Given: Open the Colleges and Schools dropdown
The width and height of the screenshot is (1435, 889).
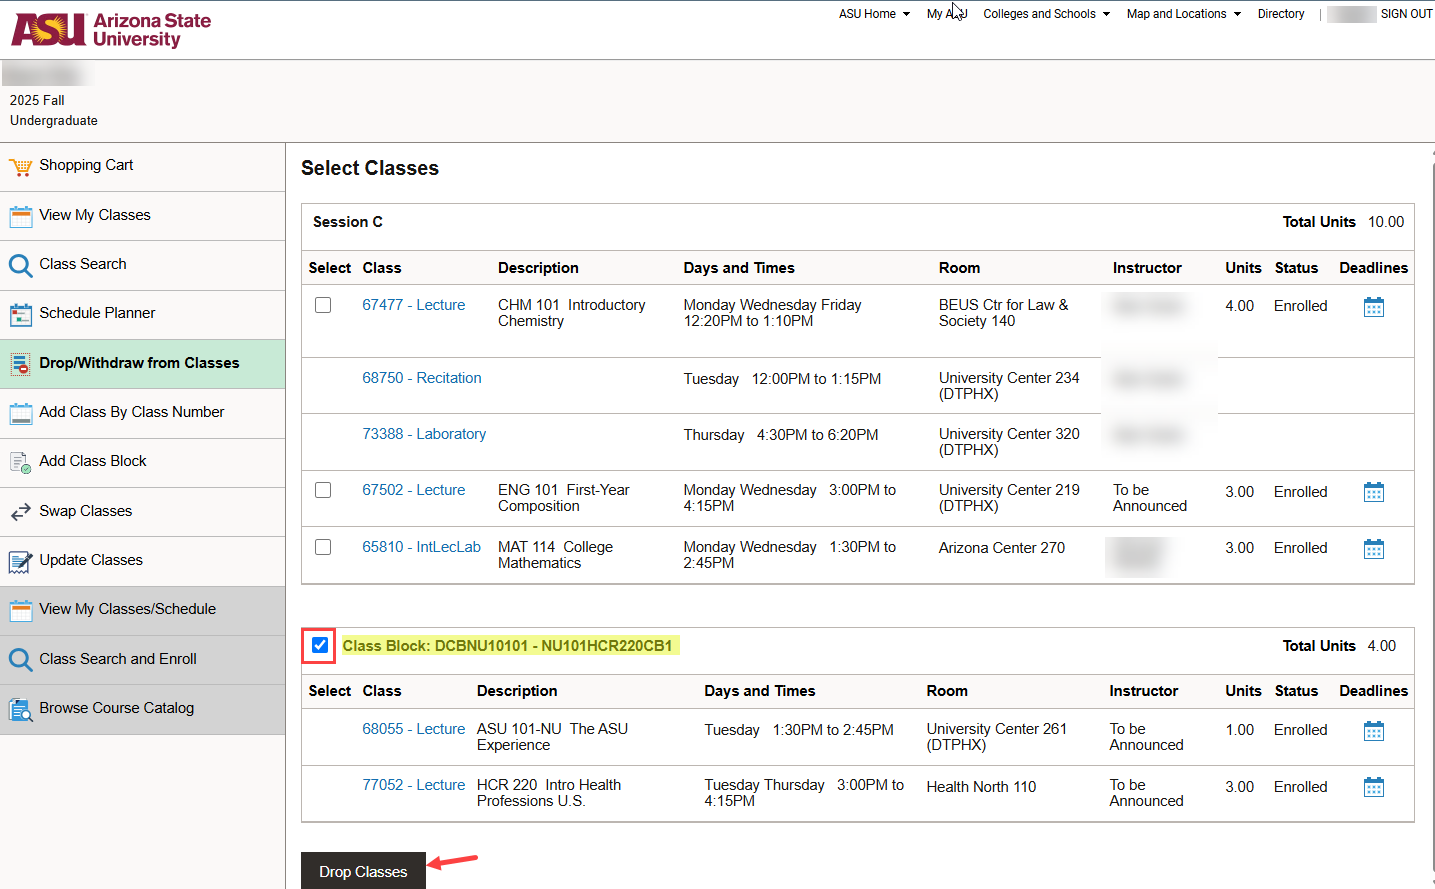Looking at the screenshot, I should point(1046,14).
